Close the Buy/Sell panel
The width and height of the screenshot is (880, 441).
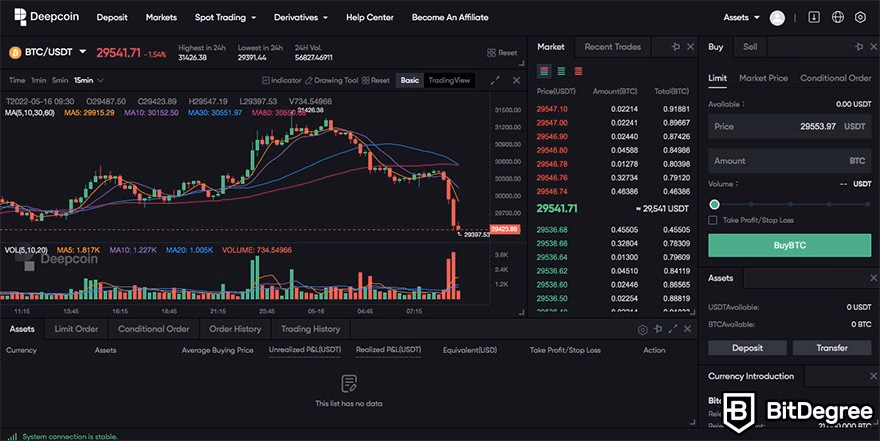tap(874, 47)
